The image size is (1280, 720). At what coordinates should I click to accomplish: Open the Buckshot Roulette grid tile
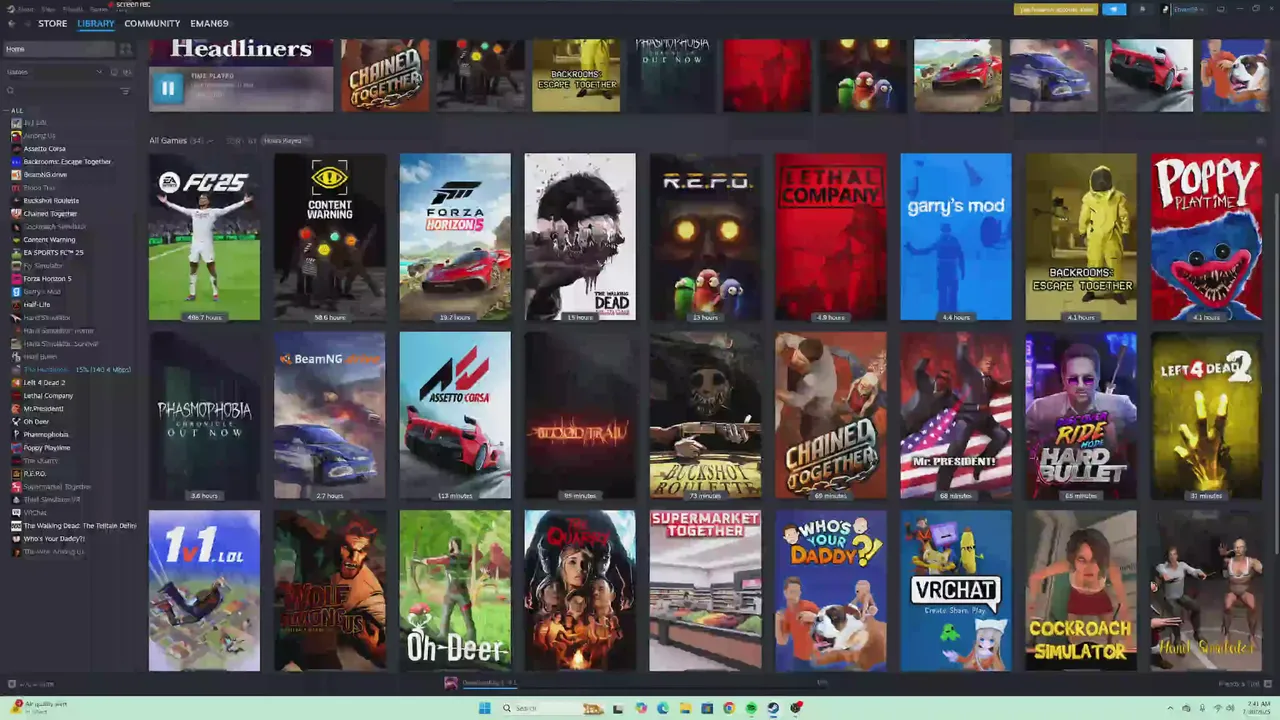click(x=705, y=415)
